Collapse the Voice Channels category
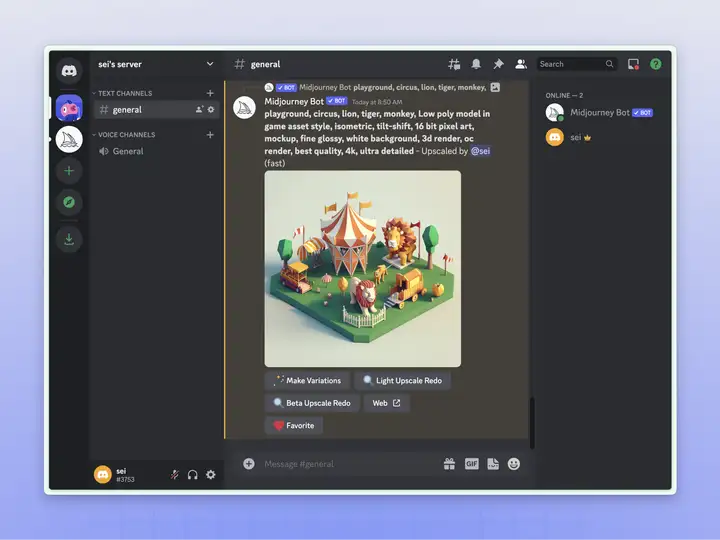720x540 pixels. (x=124, y=135)
